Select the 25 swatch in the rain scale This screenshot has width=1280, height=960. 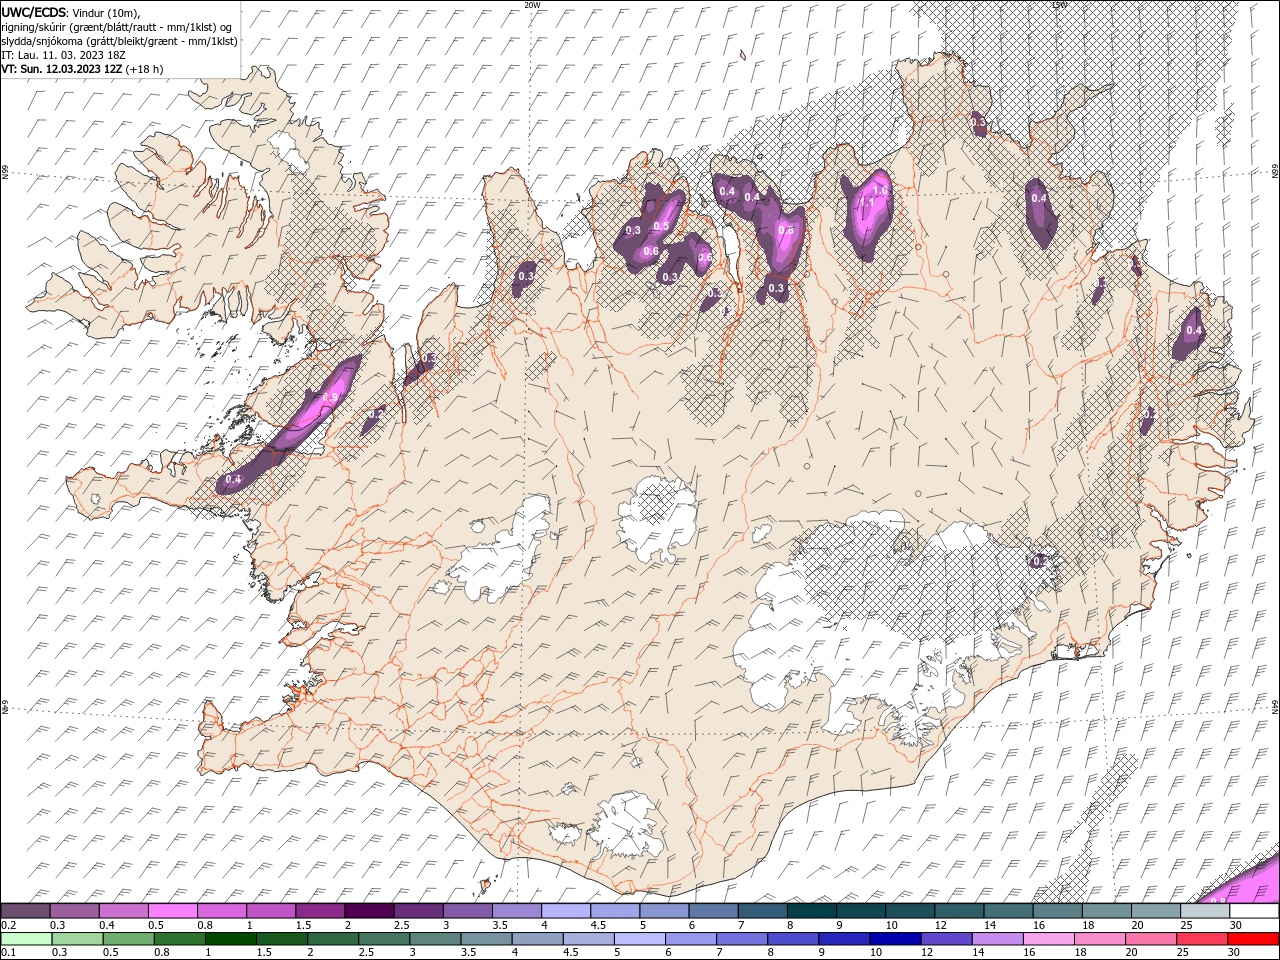pos(1203,939)
